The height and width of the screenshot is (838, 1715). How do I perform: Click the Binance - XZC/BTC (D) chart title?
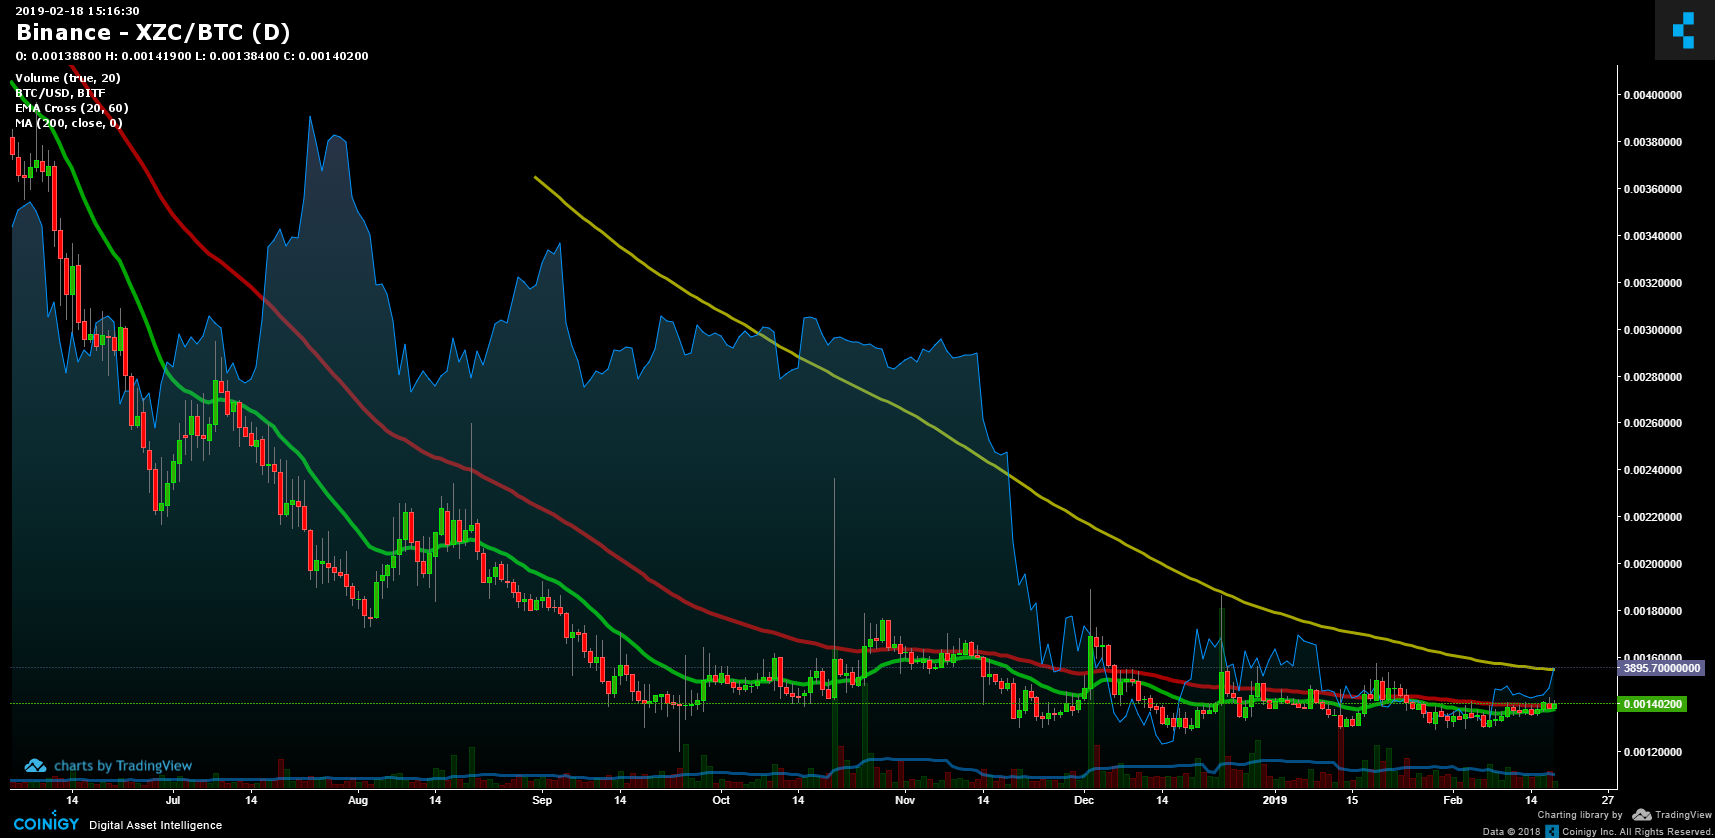tap(153, 33)
